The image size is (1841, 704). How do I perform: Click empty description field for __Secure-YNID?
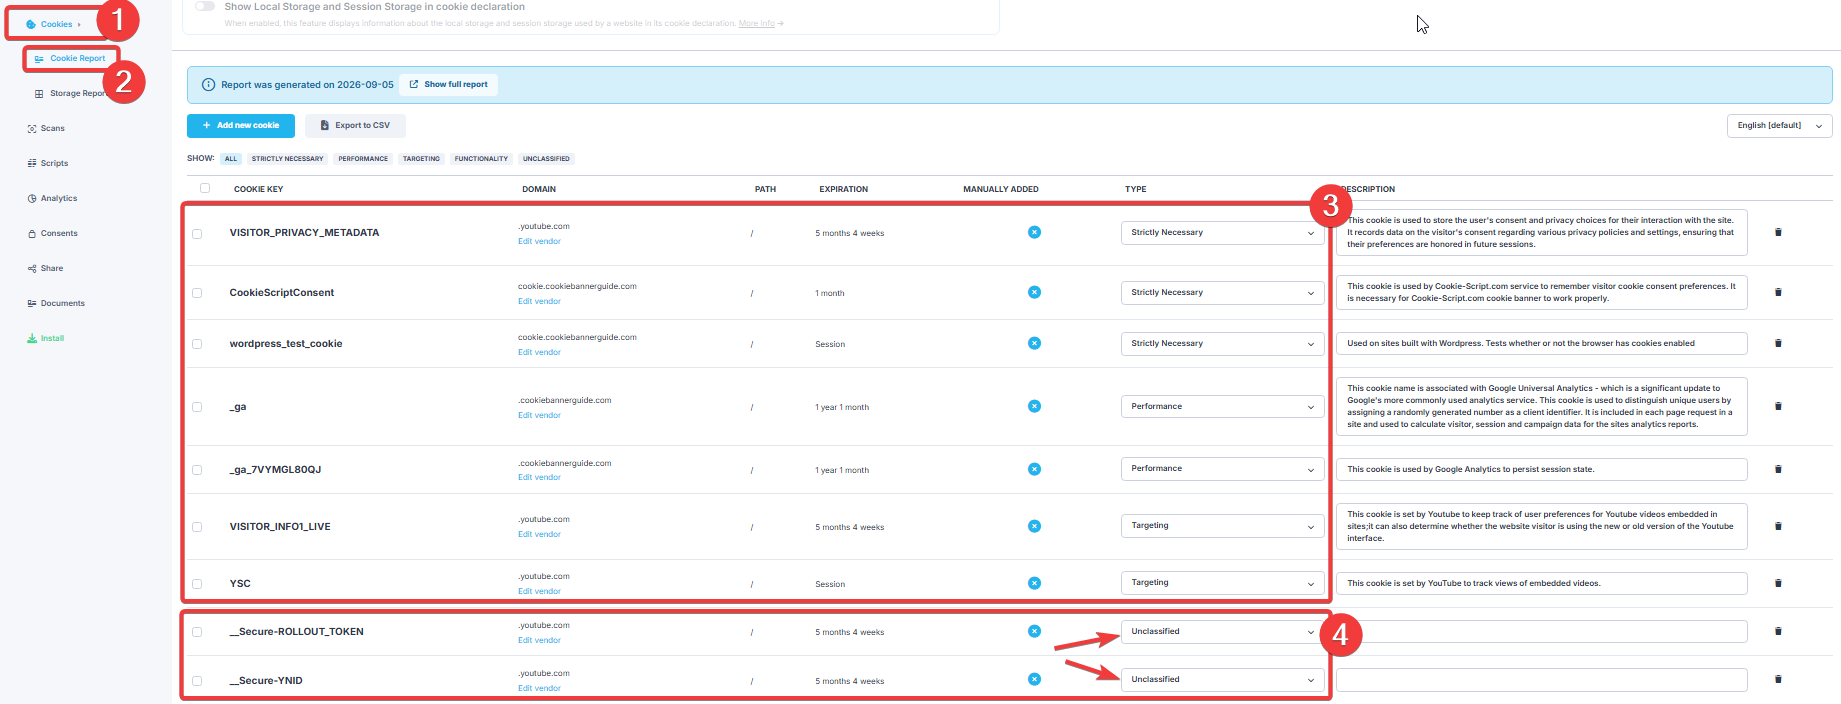tap(1542, 680)
